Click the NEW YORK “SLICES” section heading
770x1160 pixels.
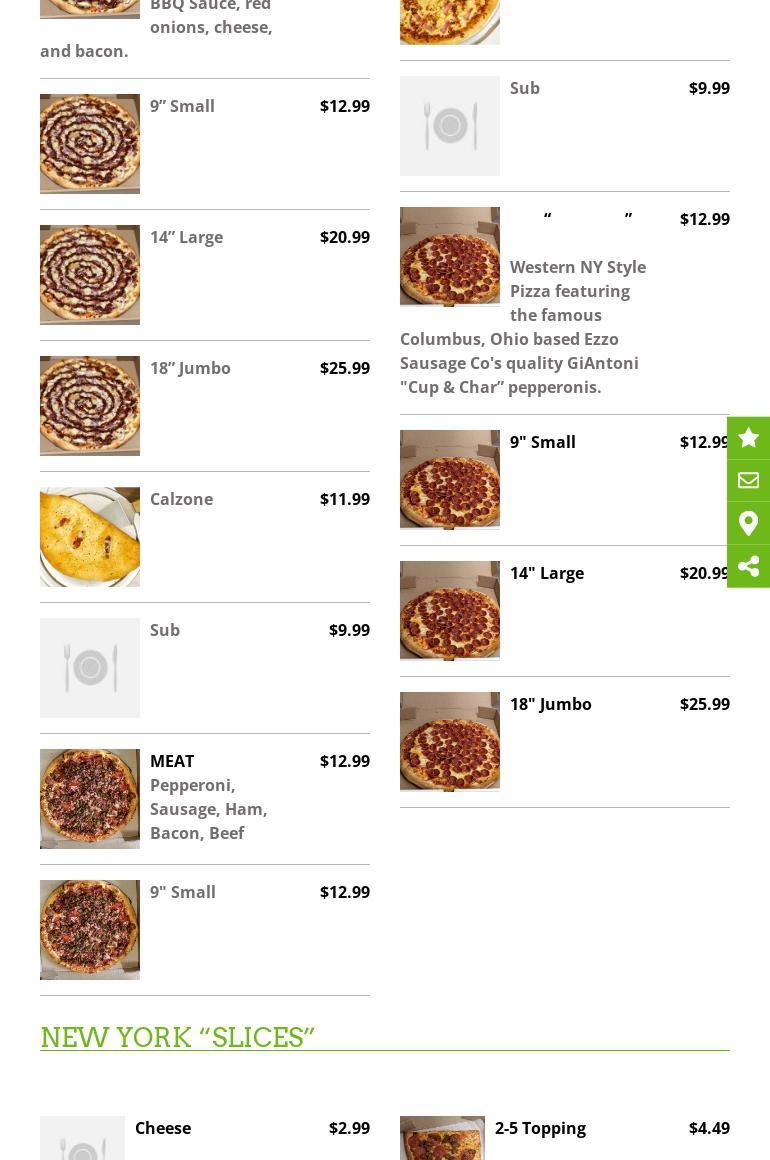click(177, 1037)
